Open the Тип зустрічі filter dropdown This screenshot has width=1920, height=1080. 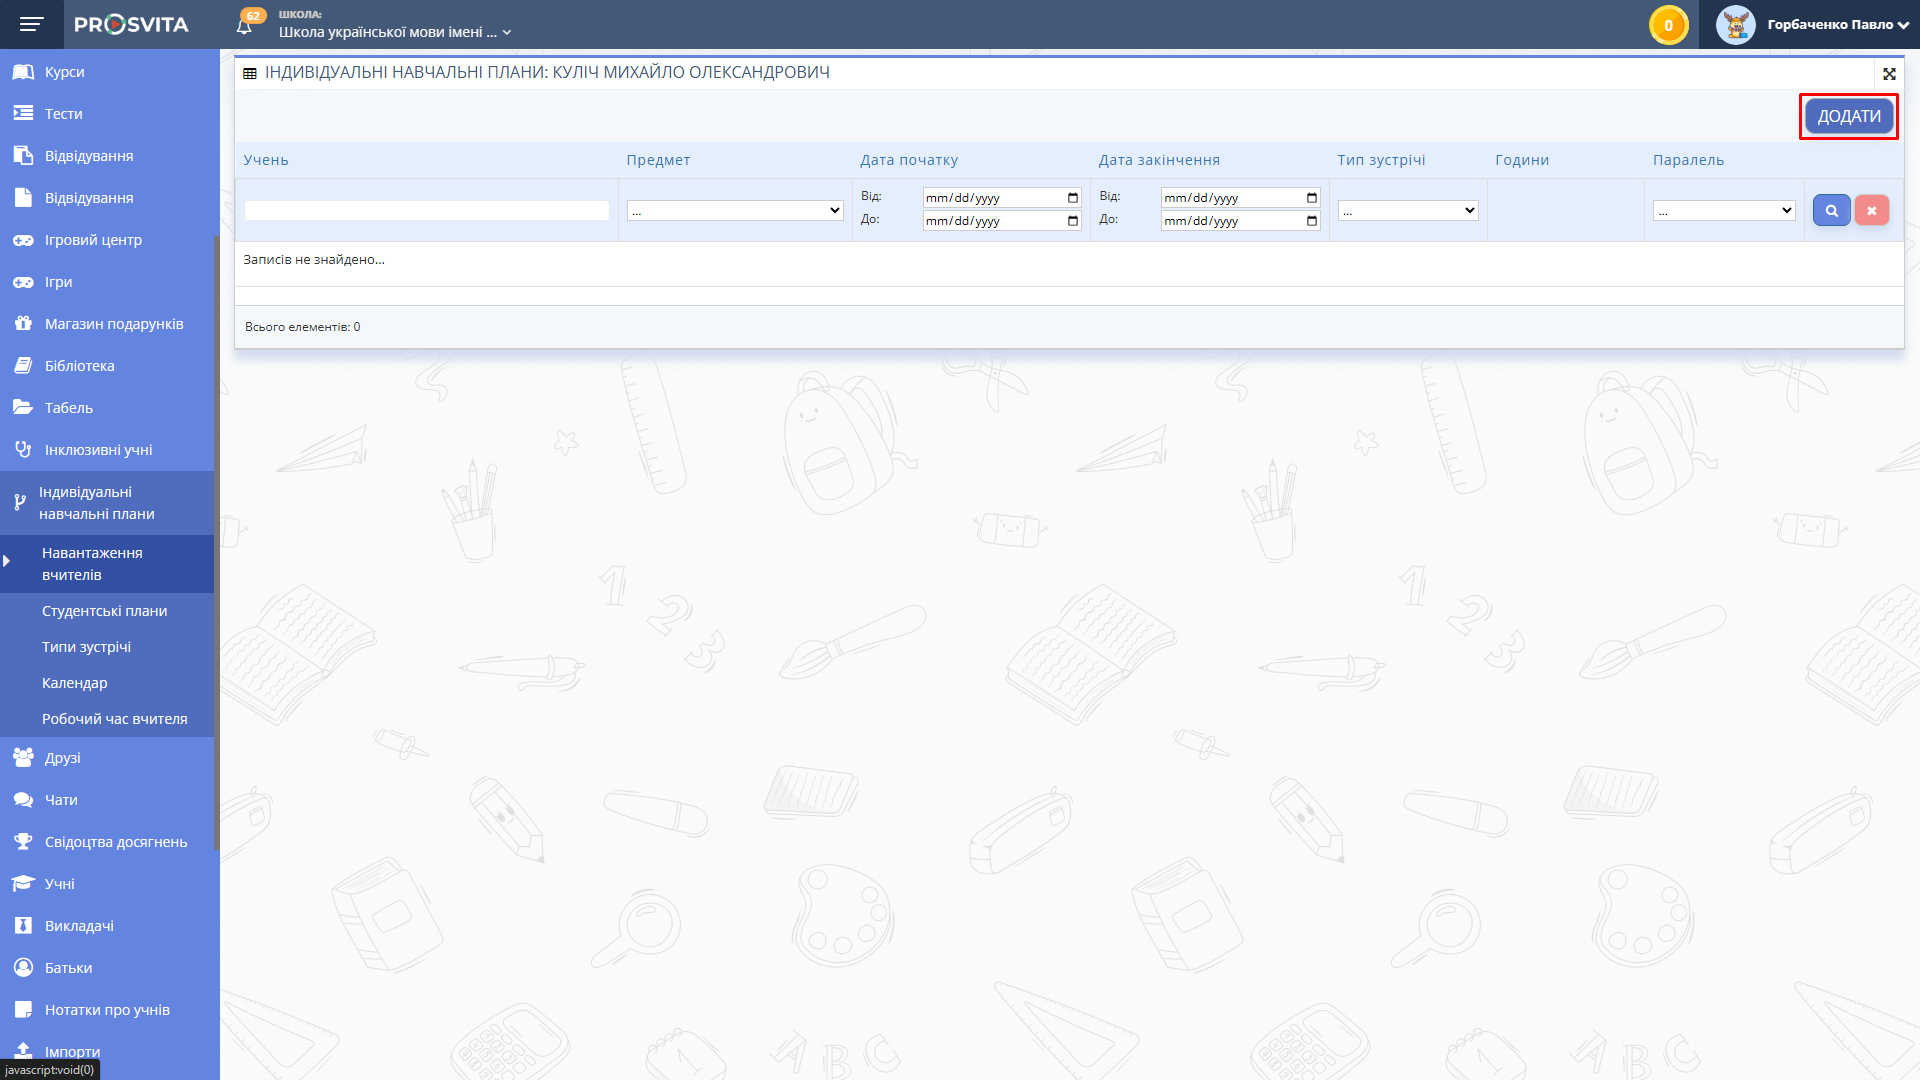[1408, 211]
